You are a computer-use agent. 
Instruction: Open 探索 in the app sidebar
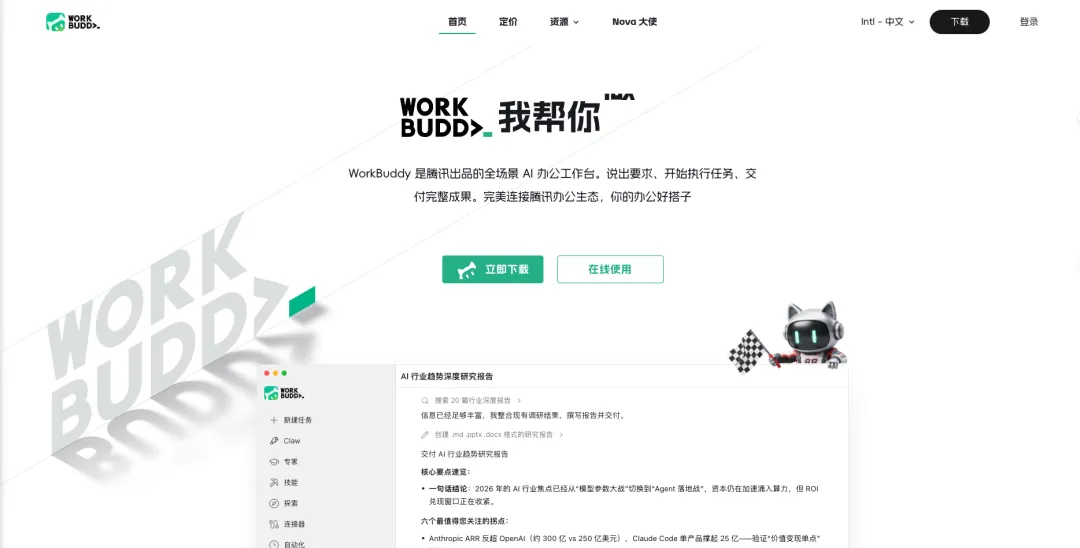pyautogui.click(x=291, y=503)
